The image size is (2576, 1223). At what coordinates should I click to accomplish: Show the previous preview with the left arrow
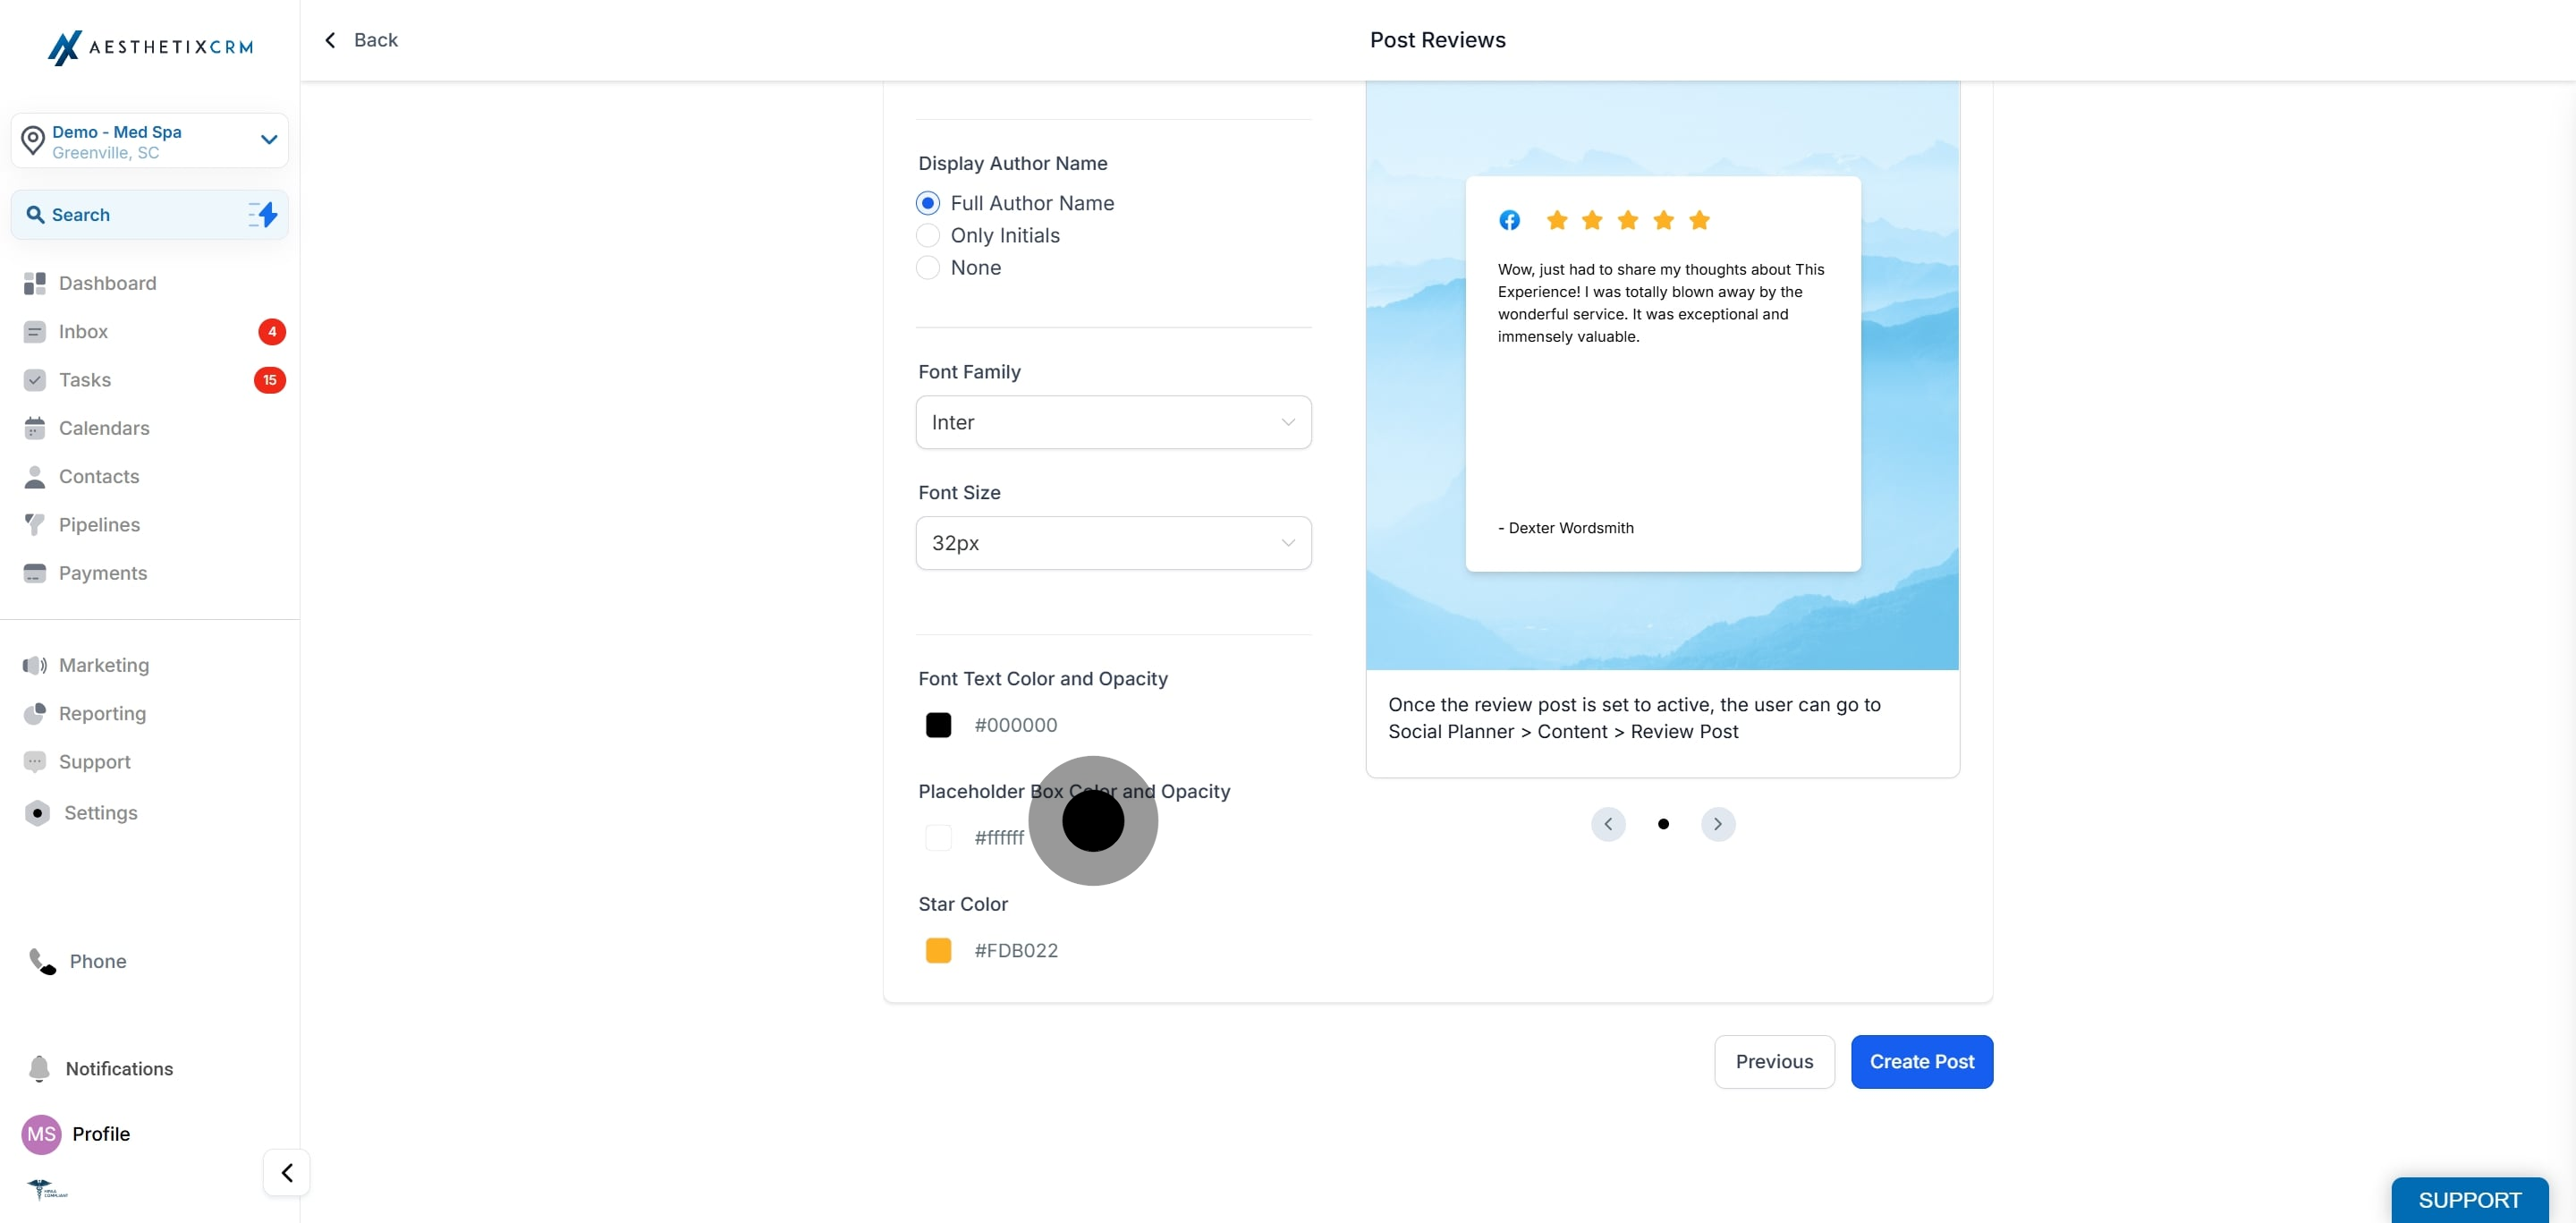tap(1608, 824)
